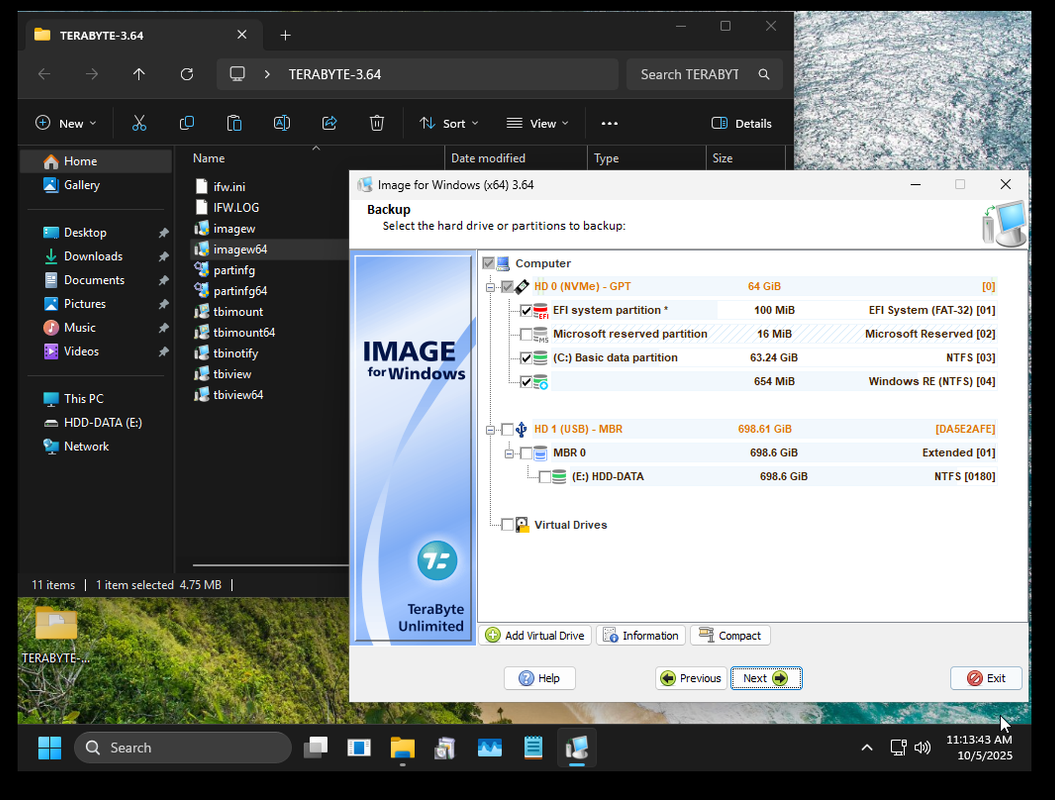Collapse the MBR 0 tree node

[x=509, y=454]
